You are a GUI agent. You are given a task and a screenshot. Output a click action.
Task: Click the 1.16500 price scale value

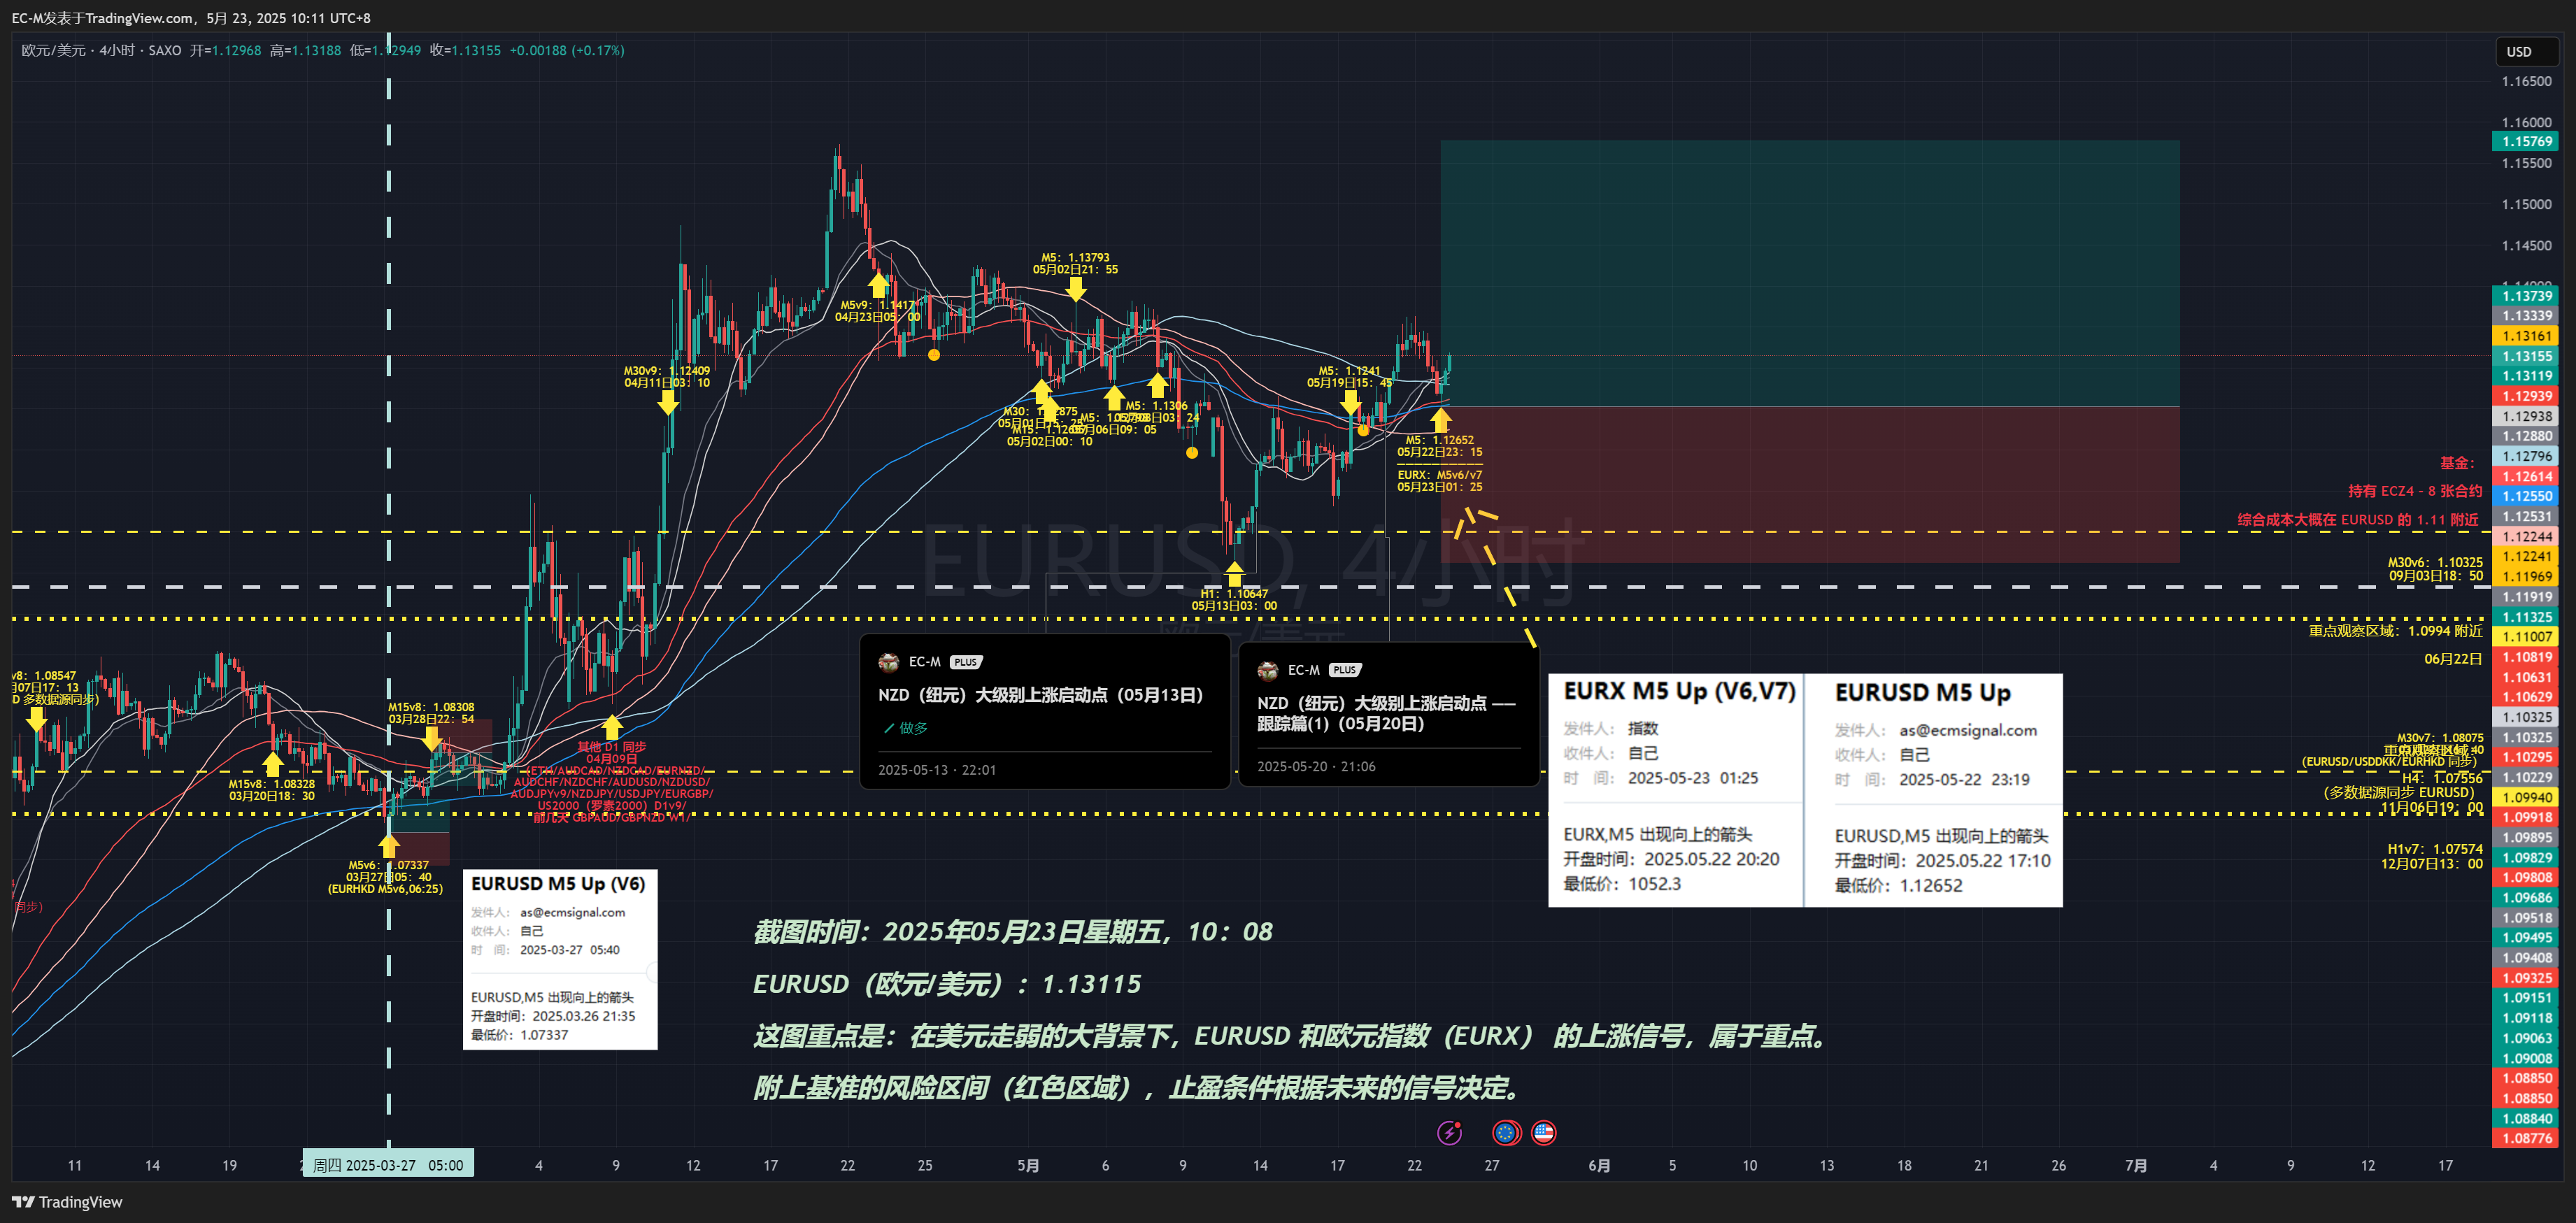point(2526,81)
